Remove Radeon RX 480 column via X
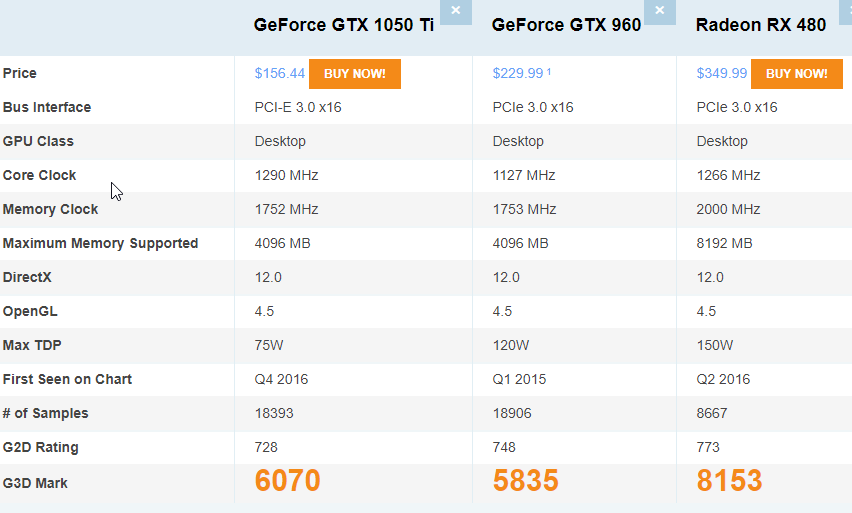The image size is (852, 513). (x=846, y=11)
